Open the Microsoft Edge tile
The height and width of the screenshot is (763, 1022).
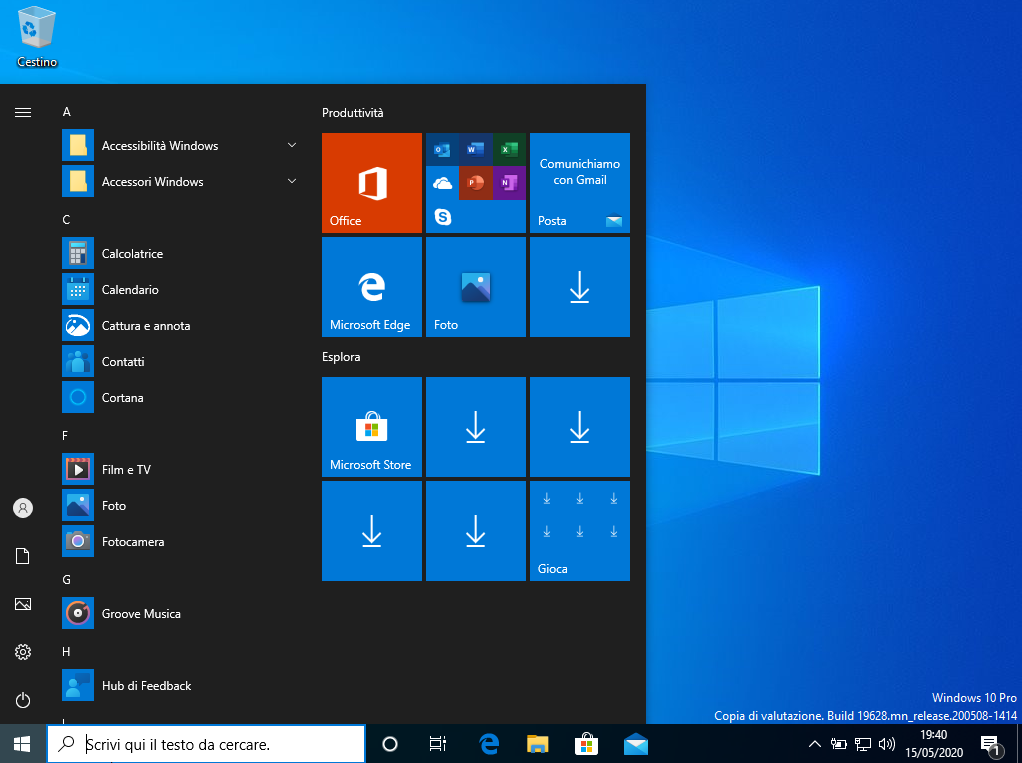tap(372, 287)
